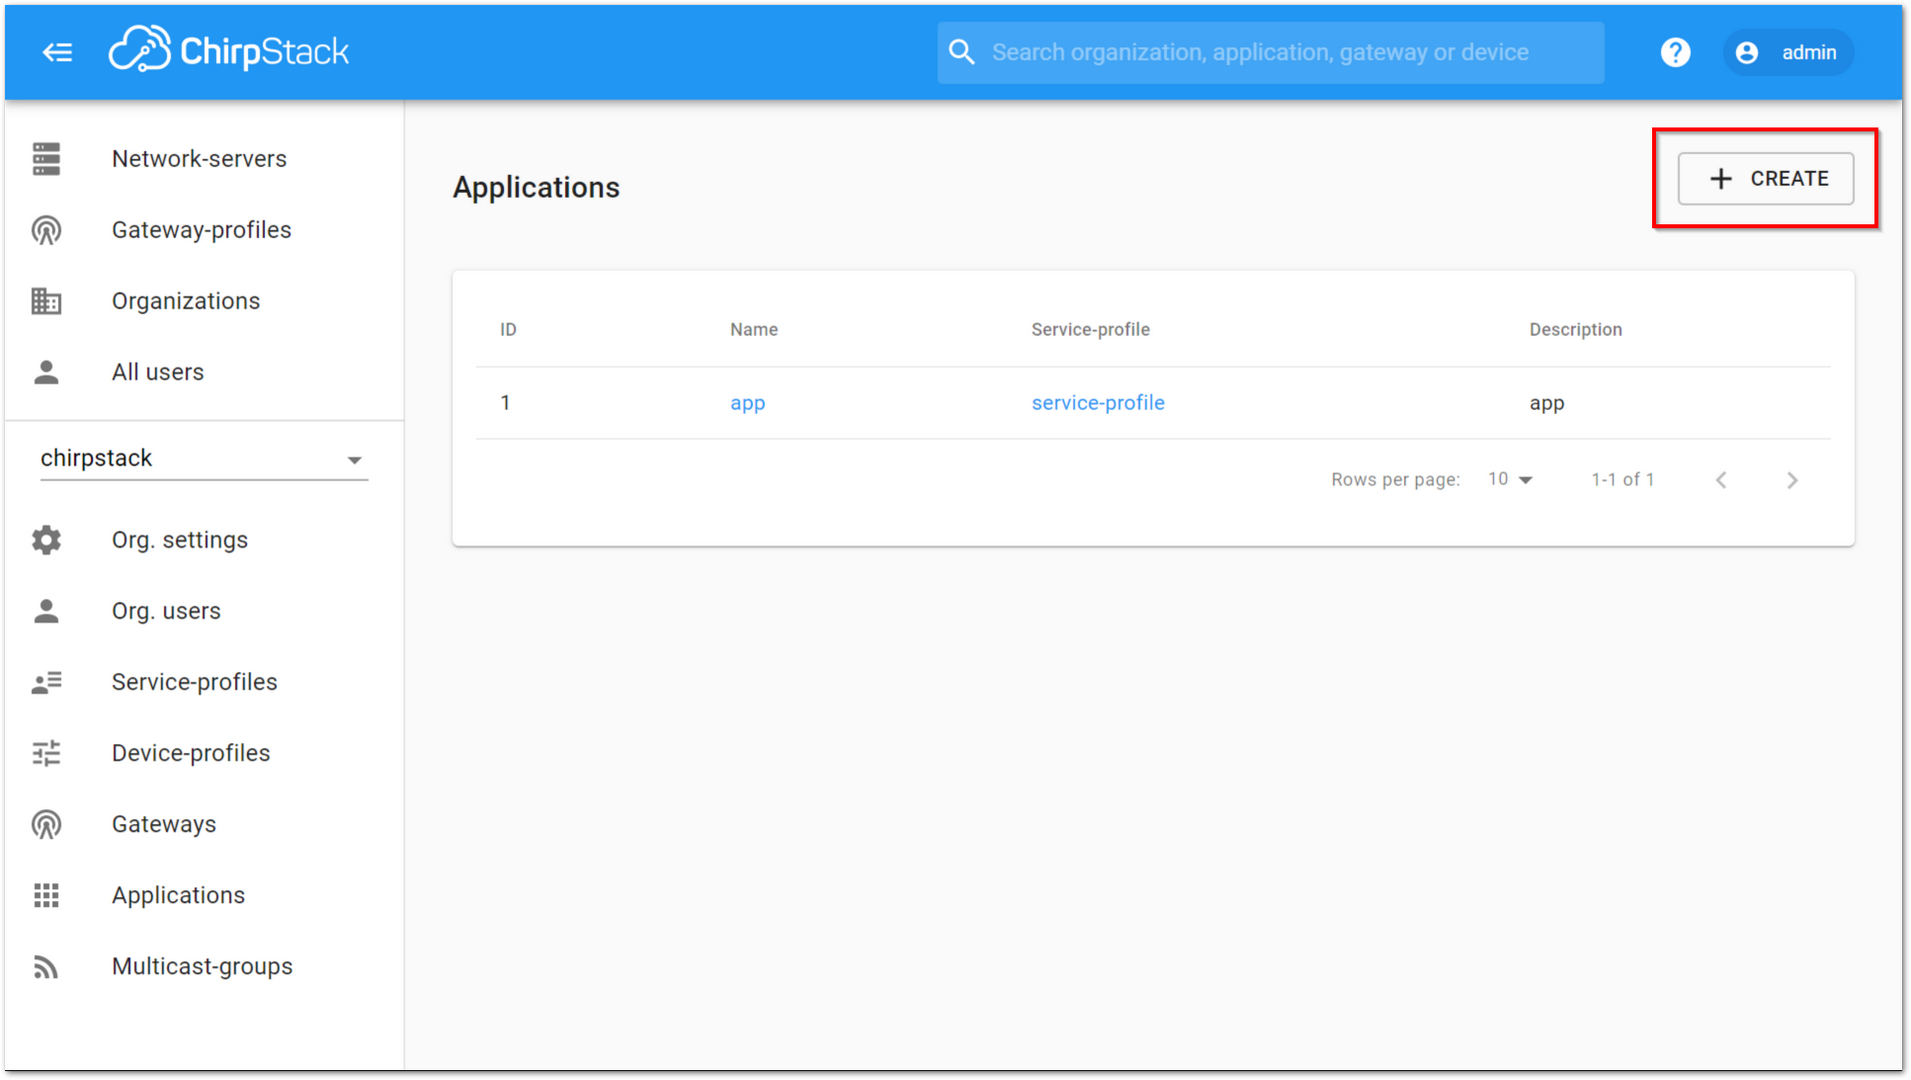Screen dimensions: 1911x1080
Task: Click the ChirpStack cloud logo
Action: pyautogui.click(x=139, y=50)
